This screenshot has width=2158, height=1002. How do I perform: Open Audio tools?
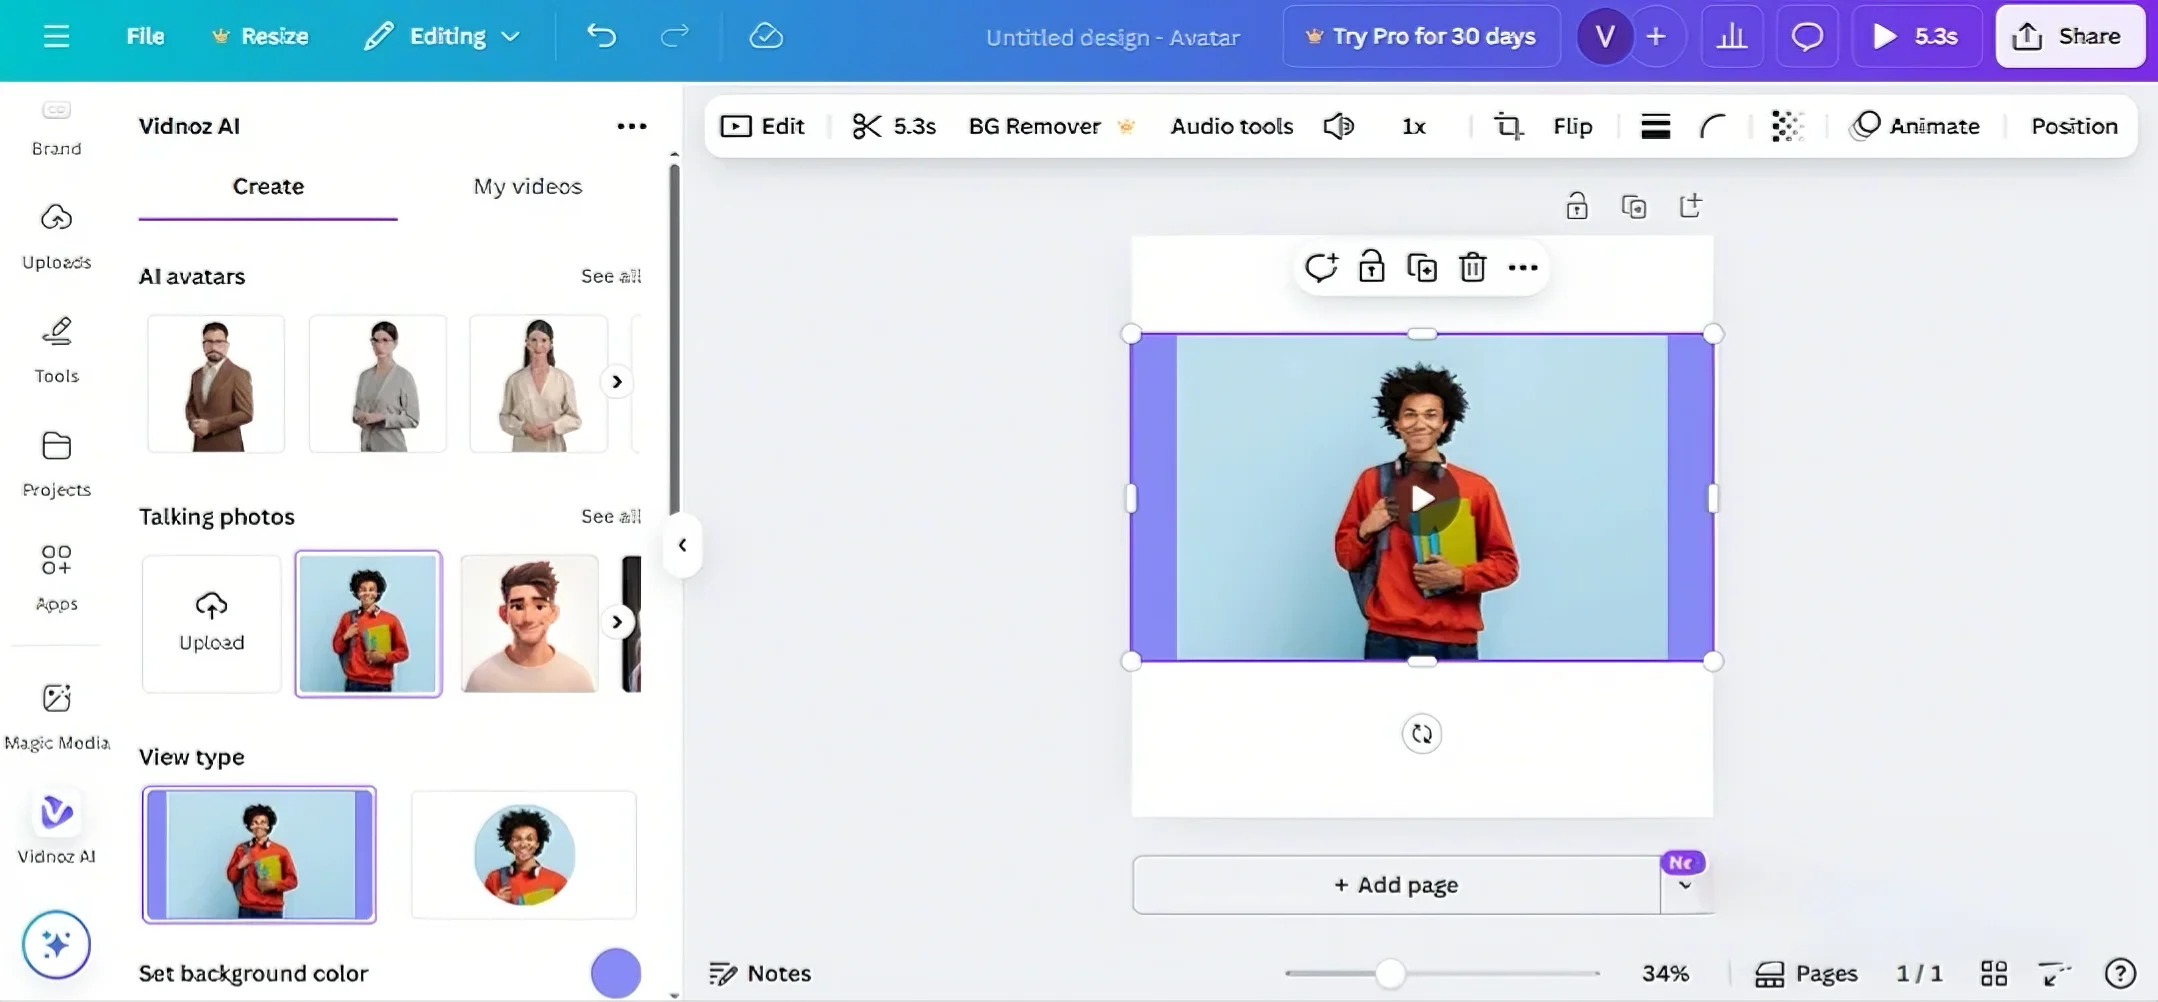(x=1232, y=126)
